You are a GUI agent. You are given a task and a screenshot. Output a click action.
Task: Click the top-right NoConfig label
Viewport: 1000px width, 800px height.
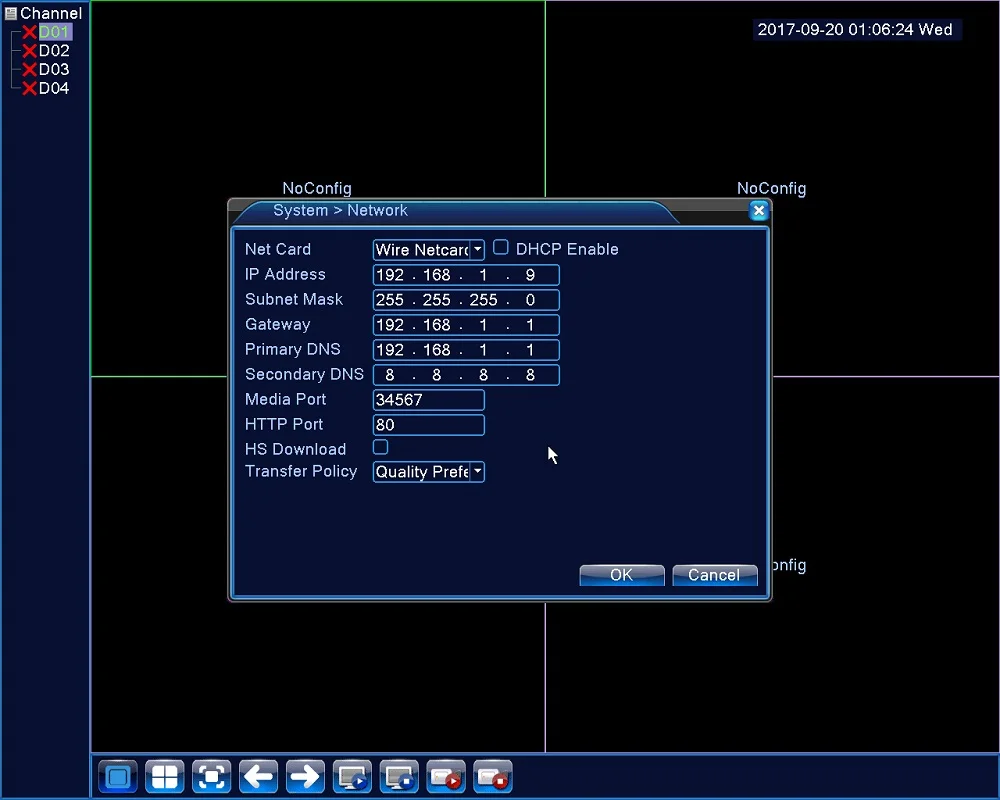click(x=772, y=188)
